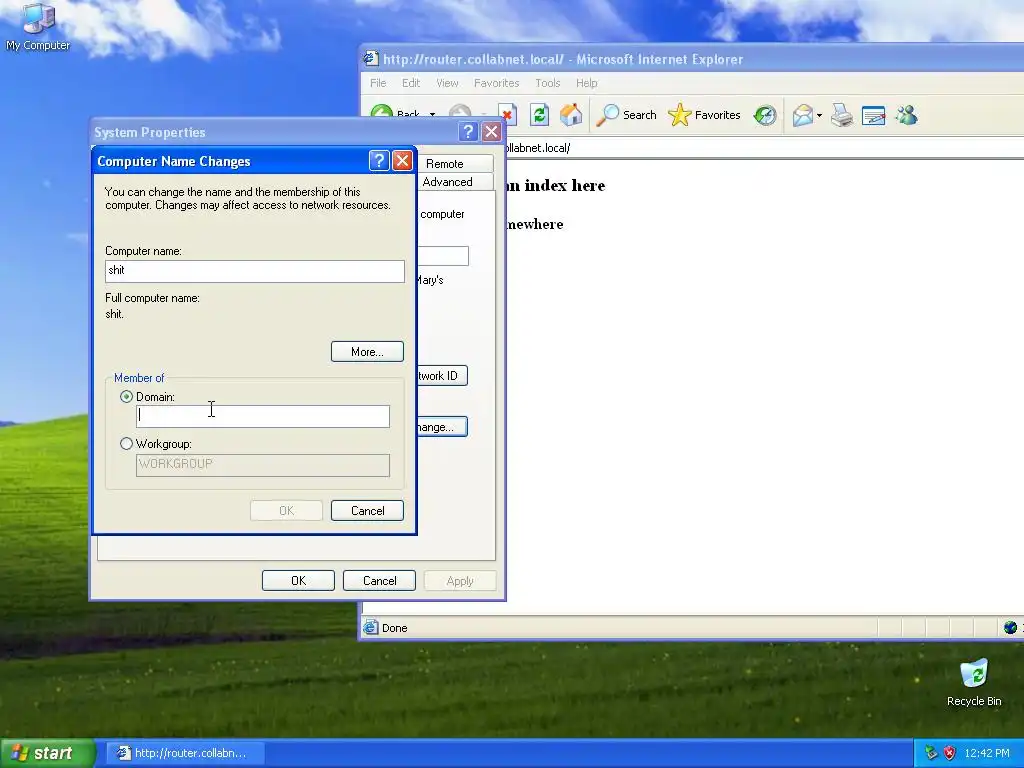Click the network tray icon
The height and width of the screenshot is (768, 1024).
[931, 753]
